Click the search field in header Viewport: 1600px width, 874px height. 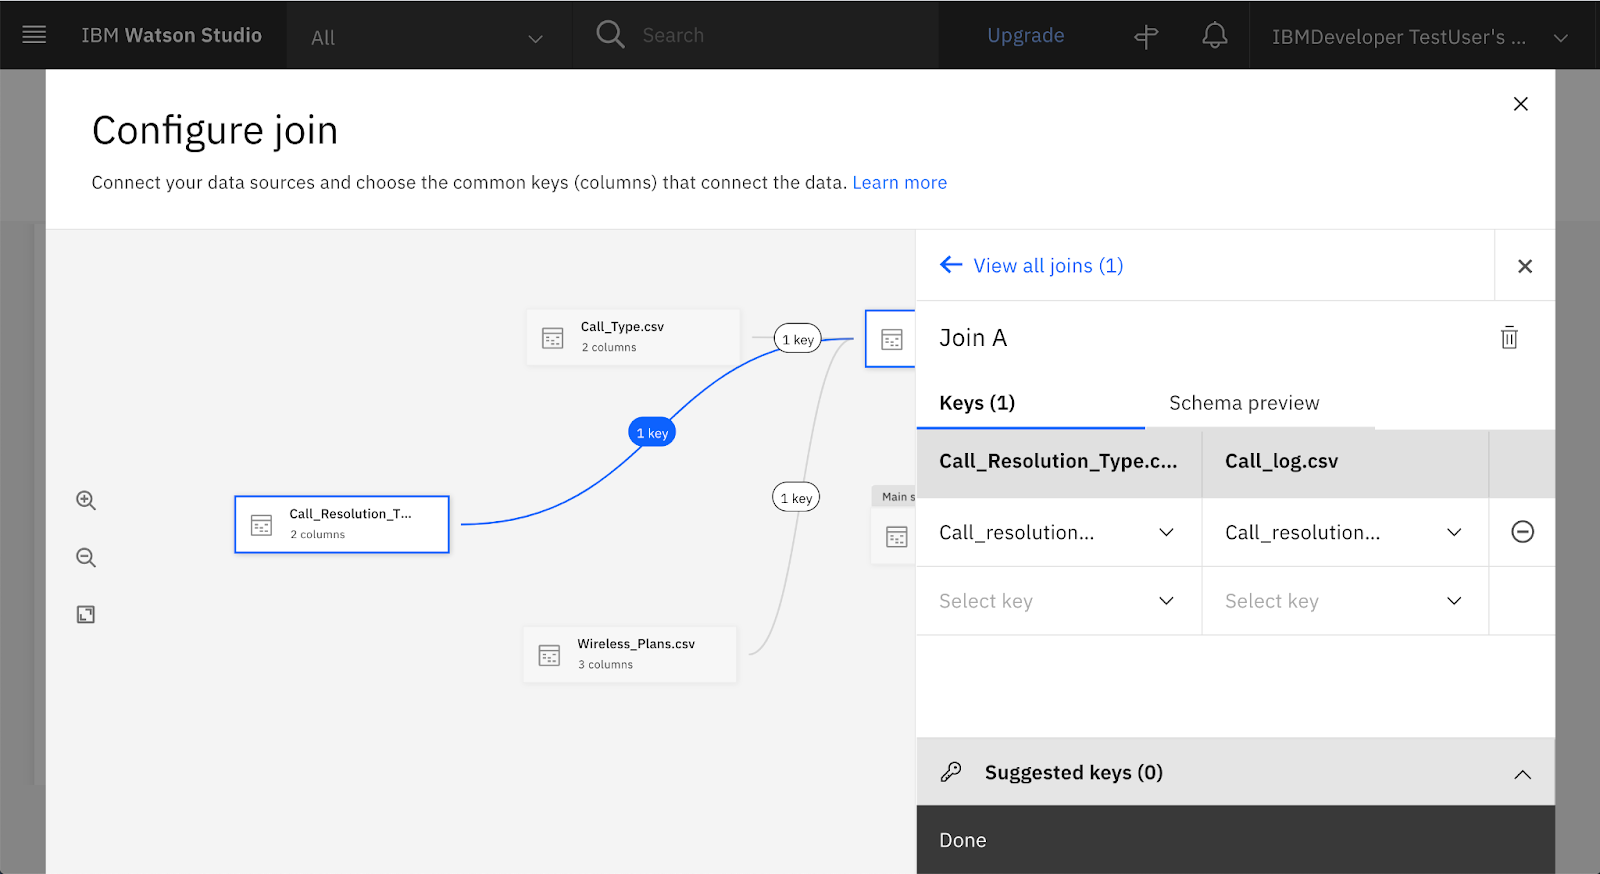coord(760,36)
